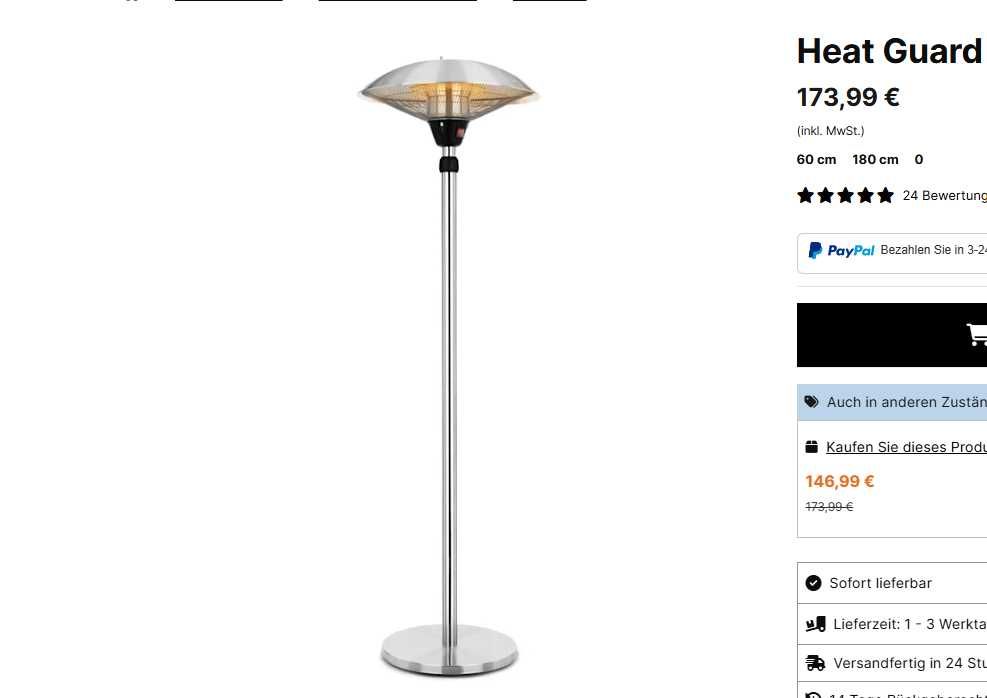Viewport: 987px width, 698px height.
Task: Click the box icon before 'Kaufen Sie dieses'
Action: pyautogui.click(x=811, y=447)
